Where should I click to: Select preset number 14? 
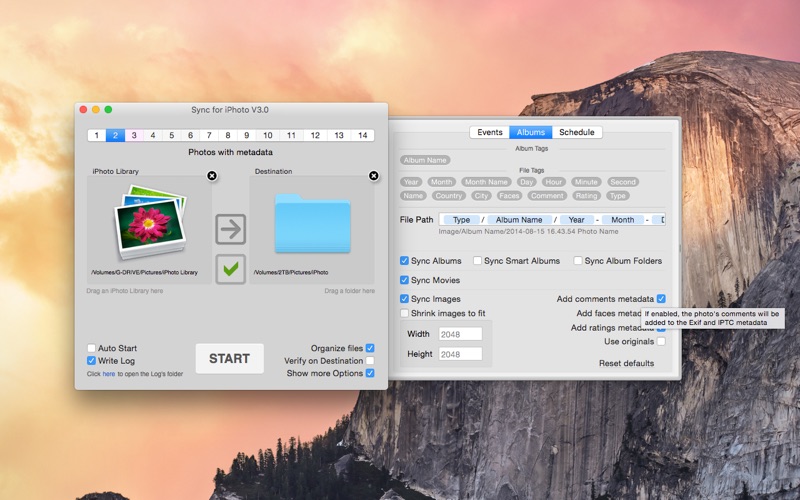tap(363, 135)
